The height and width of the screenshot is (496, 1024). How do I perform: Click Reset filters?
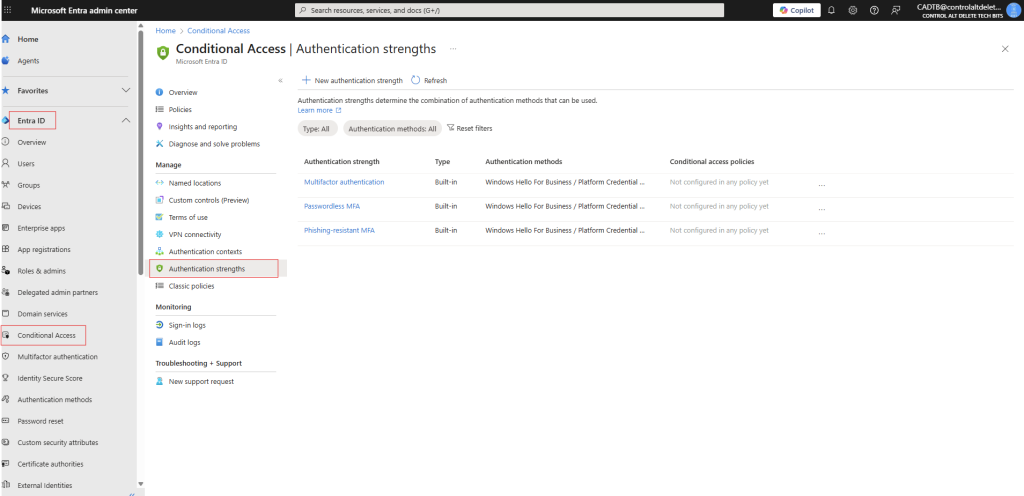click(469, 129)
